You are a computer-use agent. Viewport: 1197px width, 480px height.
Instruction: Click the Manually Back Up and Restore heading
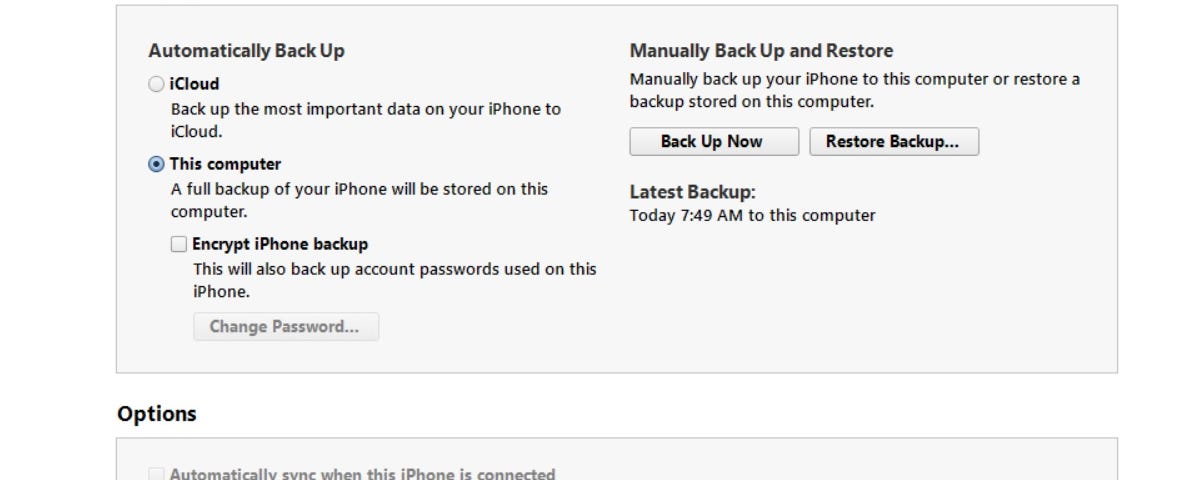761,51
